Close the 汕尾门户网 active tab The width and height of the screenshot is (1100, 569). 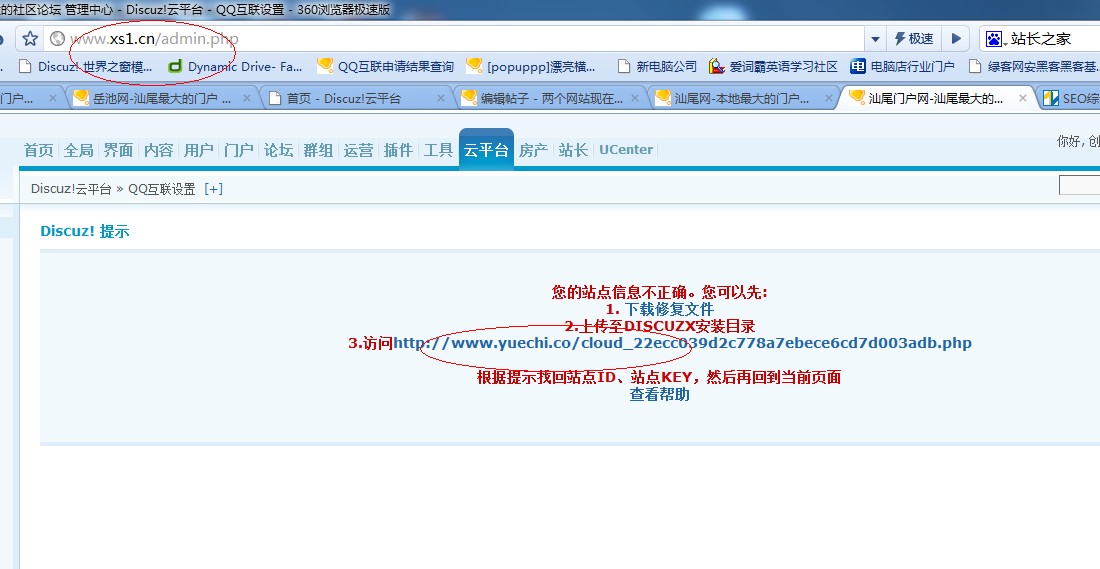tap(1023, 98)
